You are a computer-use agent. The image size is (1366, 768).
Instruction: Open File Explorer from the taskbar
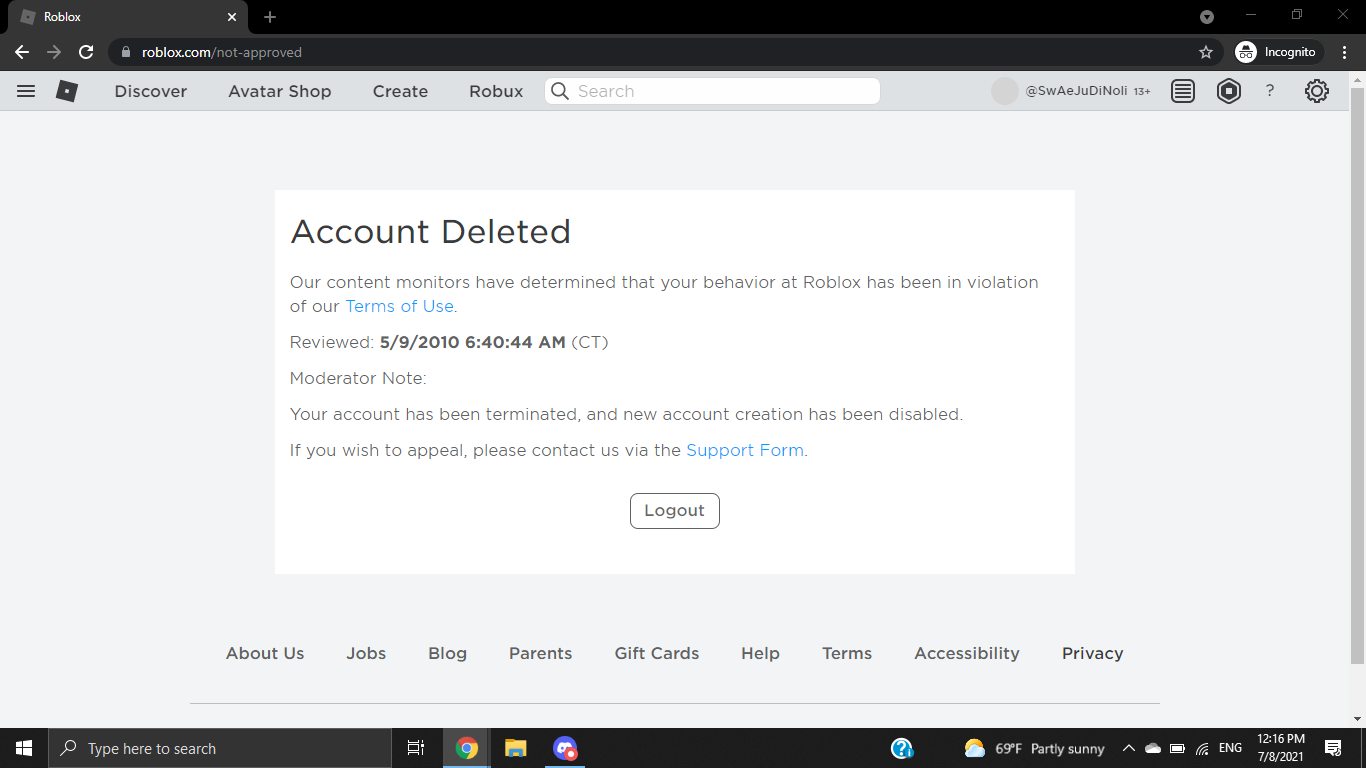(515, 748)
